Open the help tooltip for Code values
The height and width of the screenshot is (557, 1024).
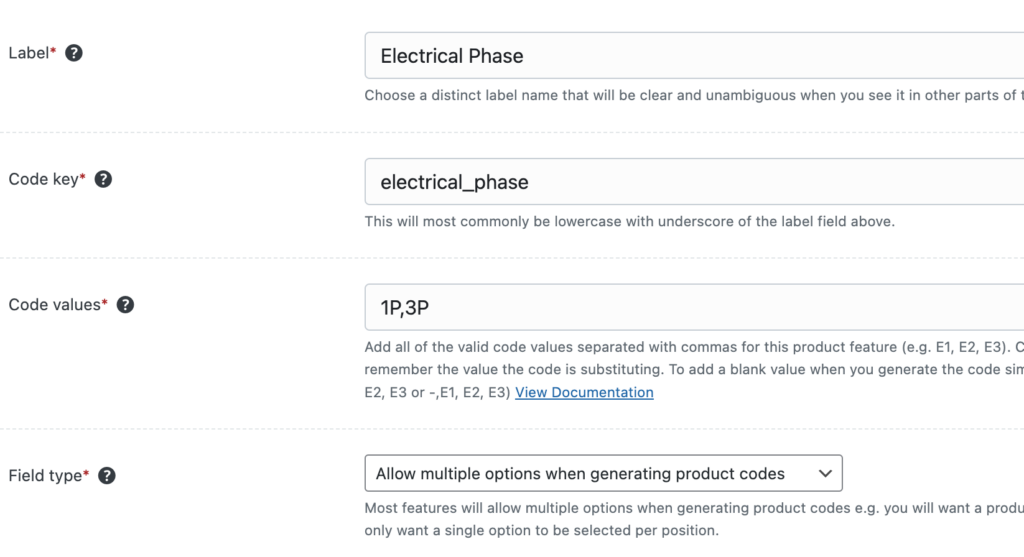(x=125, y=305)
